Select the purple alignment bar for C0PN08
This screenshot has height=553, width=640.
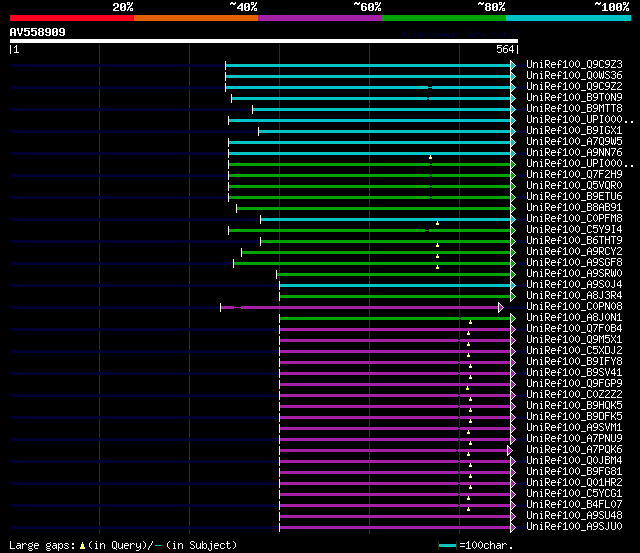click(x=360, y=307)
